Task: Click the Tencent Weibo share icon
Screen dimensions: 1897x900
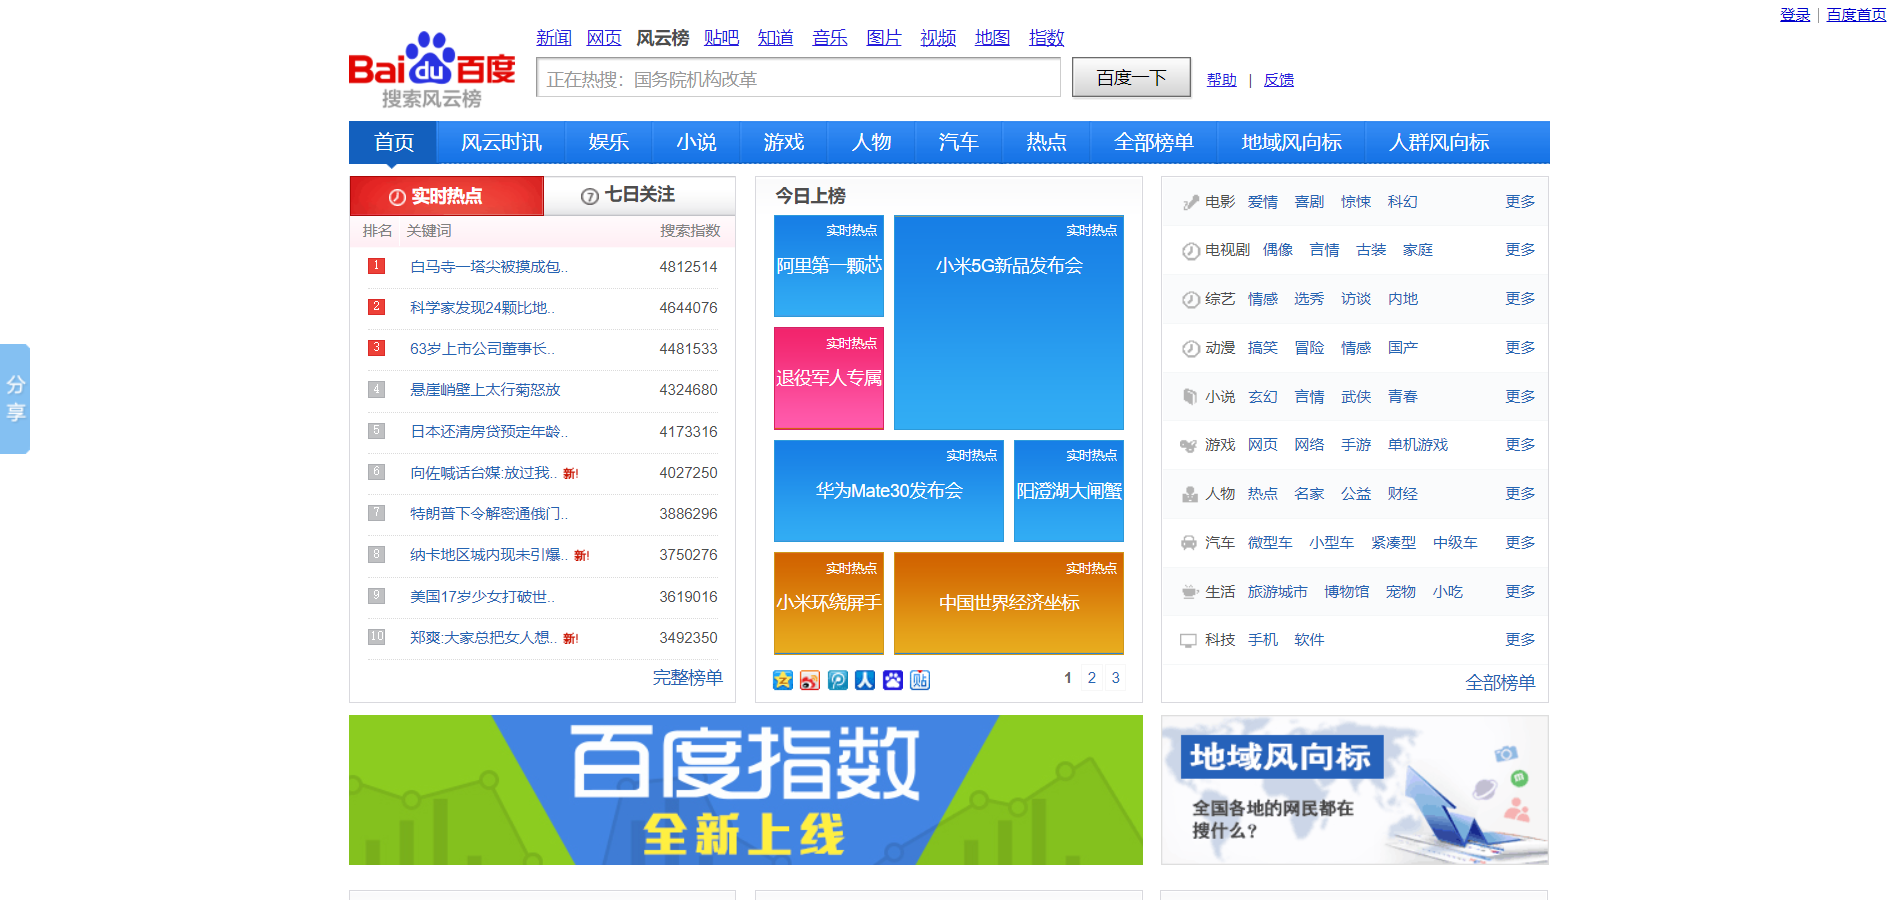Action: 838,680
